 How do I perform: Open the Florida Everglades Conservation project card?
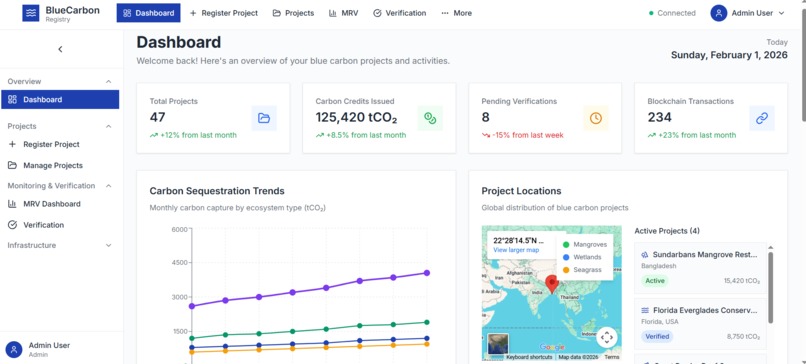tap(700, 324)
